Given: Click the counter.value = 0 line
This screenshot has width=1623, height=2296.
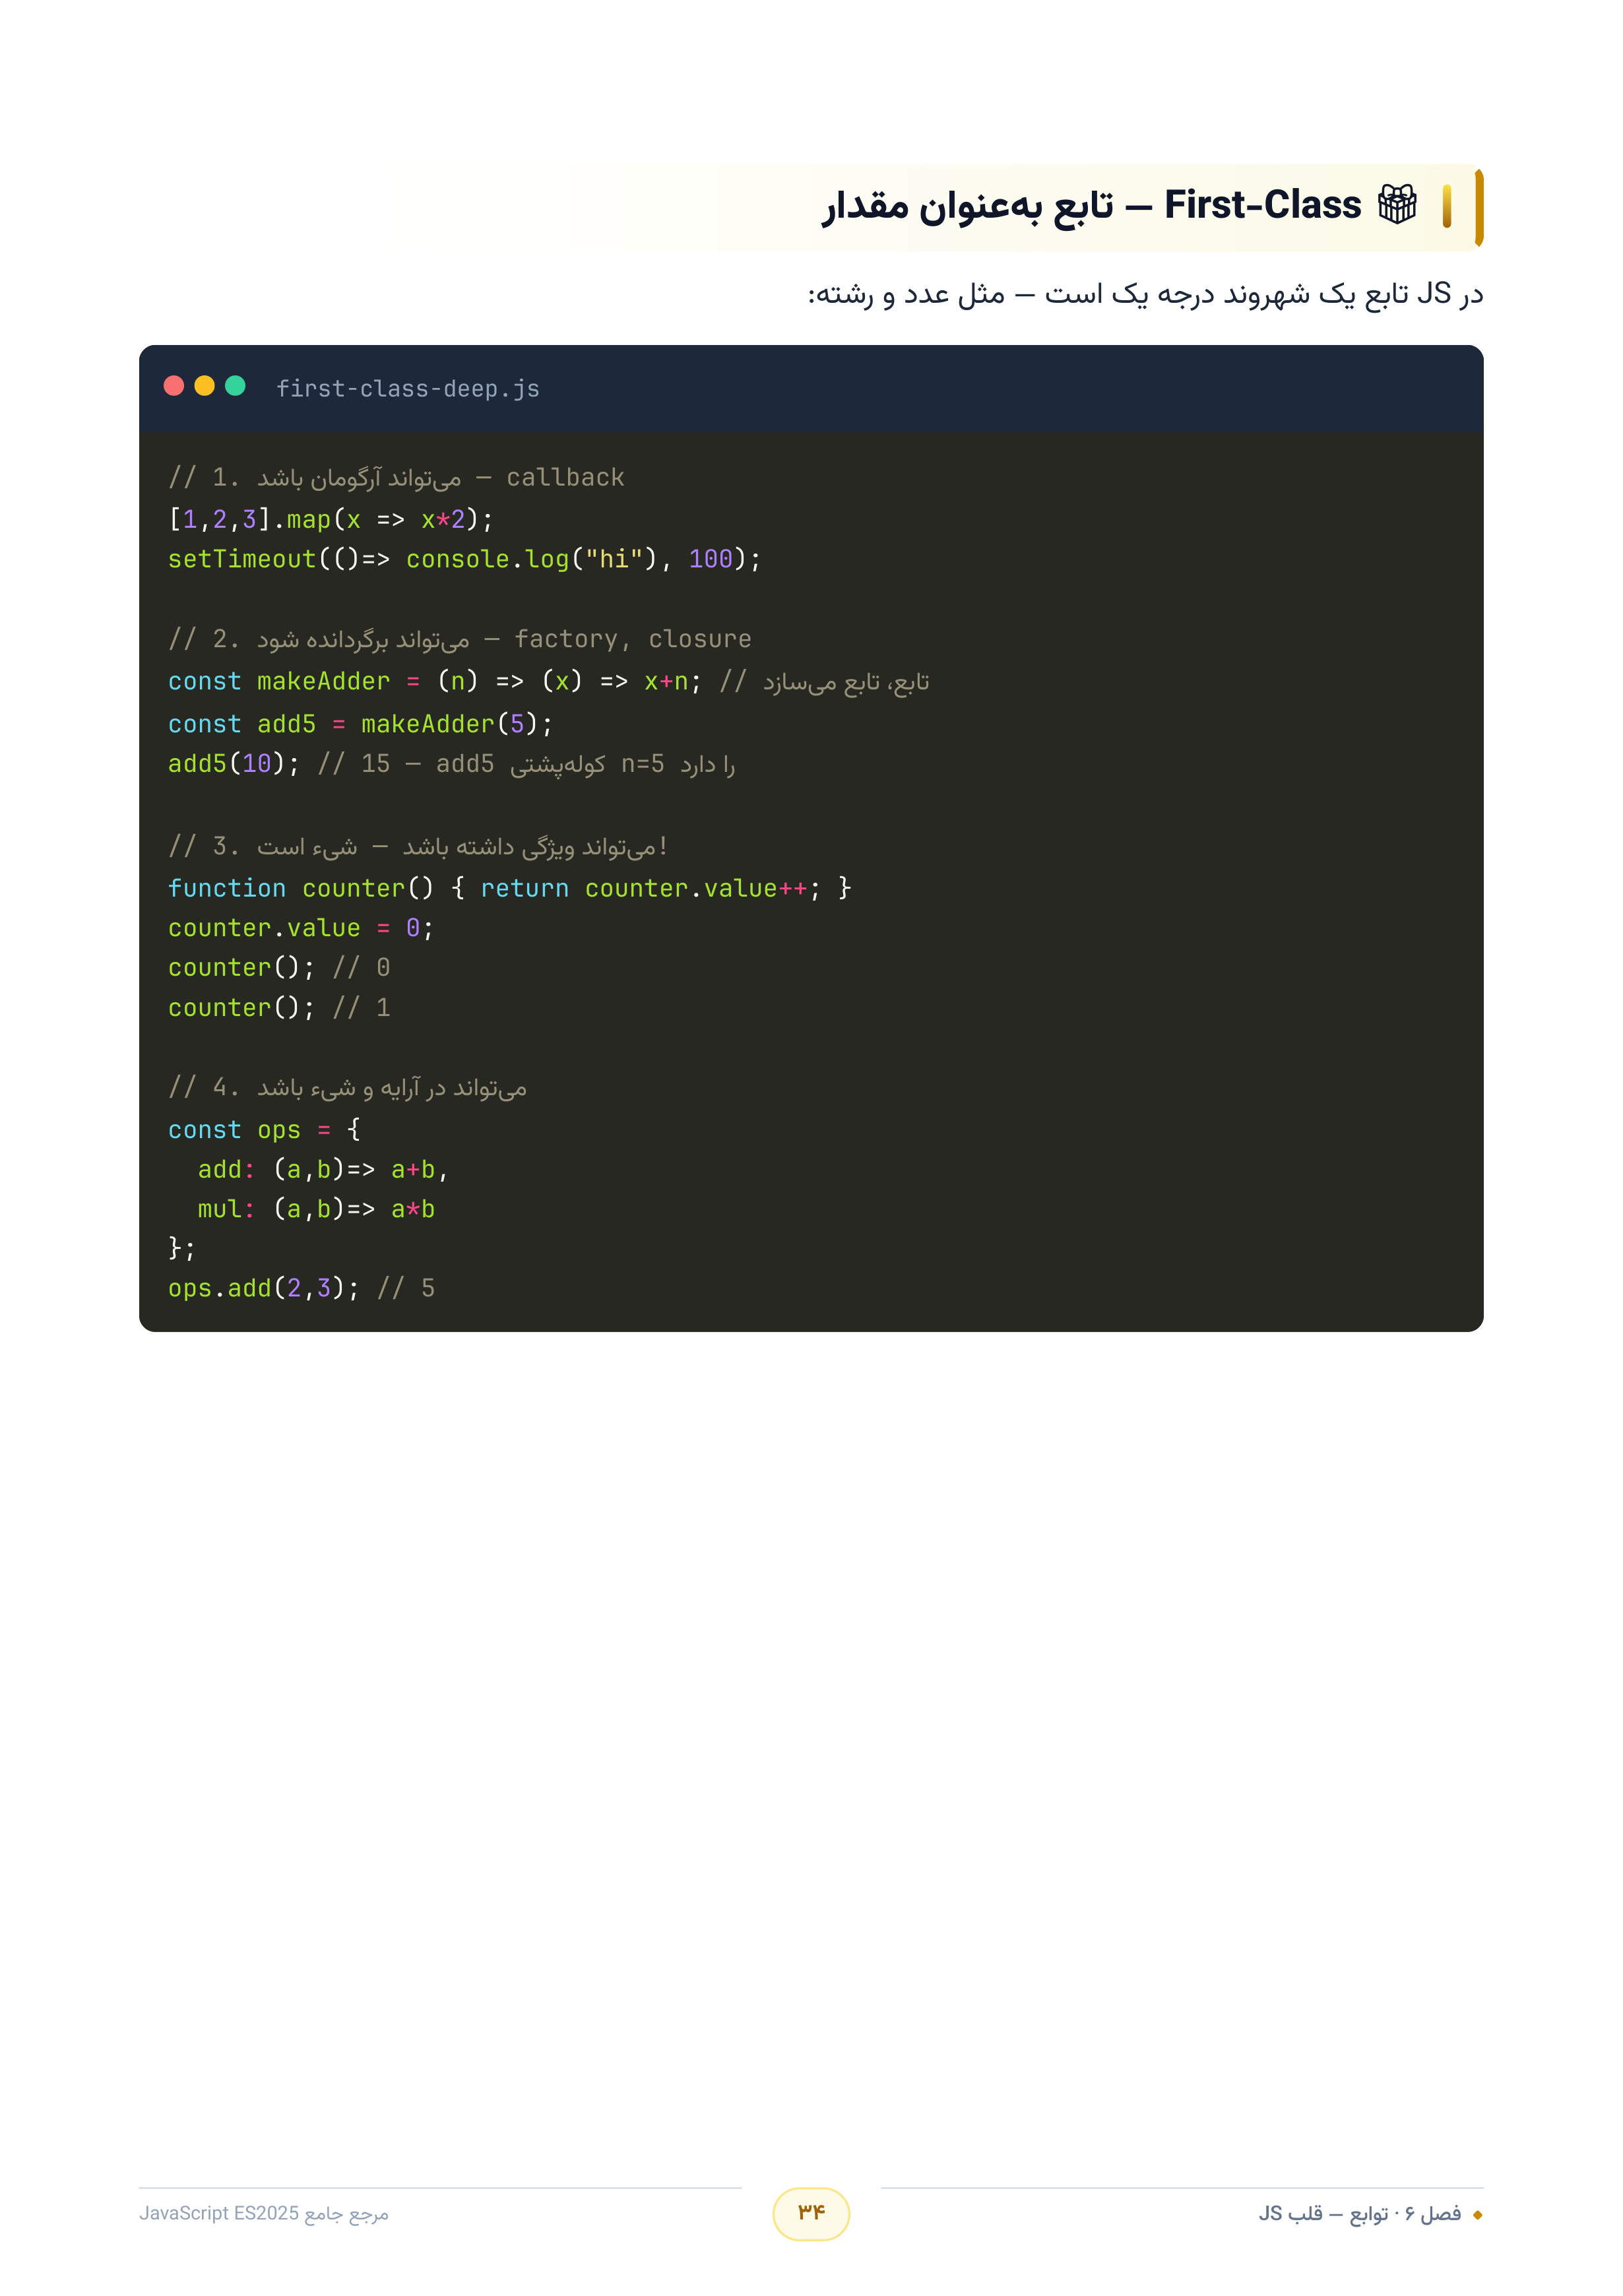Looking at the screenshot, I should click(x=301, y=928).
